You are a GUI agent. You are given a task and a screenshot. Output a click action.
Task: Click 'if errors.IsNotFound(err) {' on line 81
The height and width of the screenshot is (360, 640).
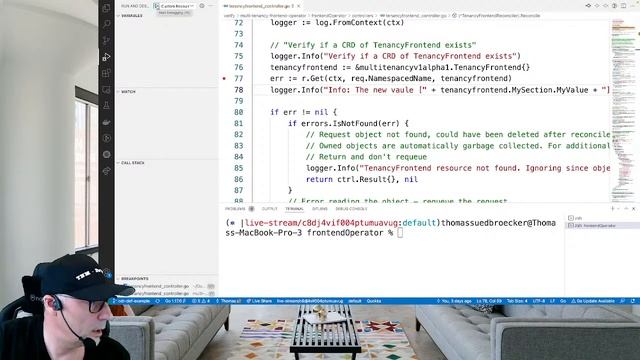[x=348, y=123]
